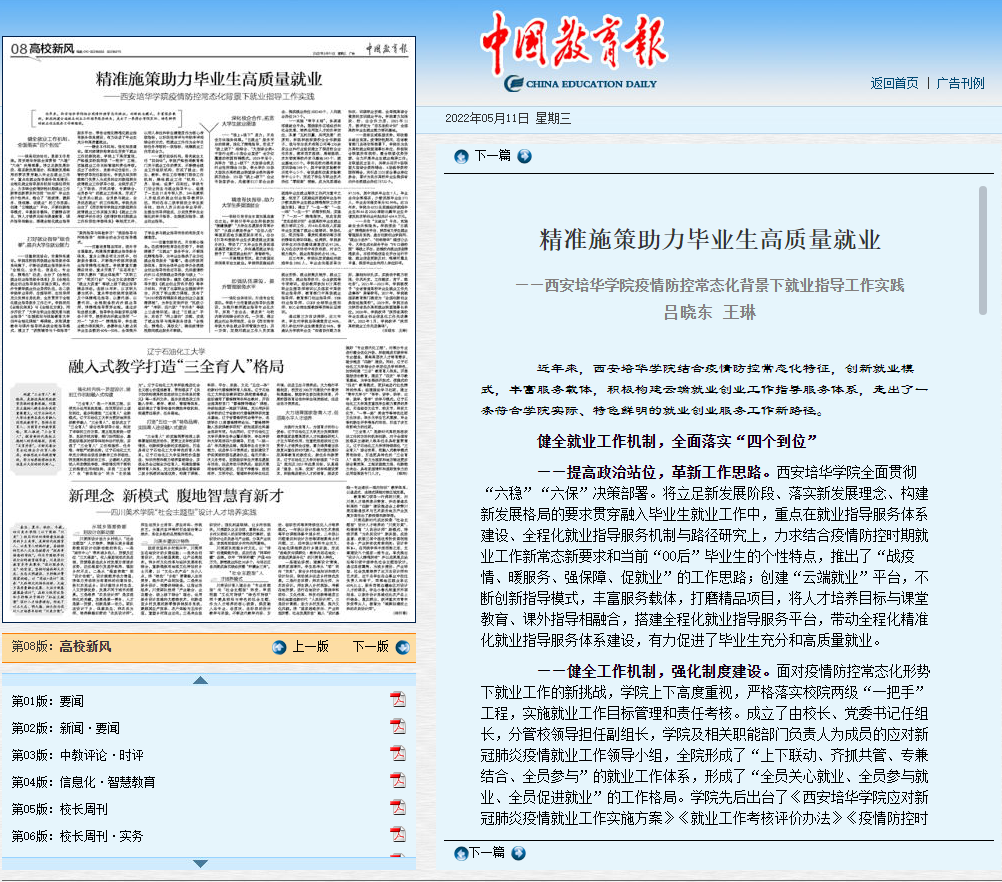Open PDF icon for 第01版 要闻

coord(398,700)
